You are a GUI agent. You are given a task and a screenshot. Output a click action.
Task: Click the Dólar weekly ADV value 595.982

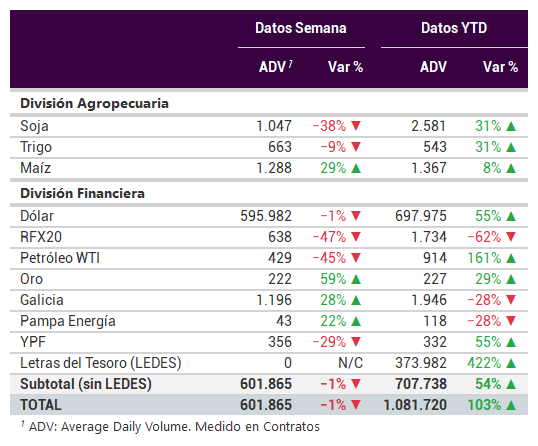coord(266,216)
